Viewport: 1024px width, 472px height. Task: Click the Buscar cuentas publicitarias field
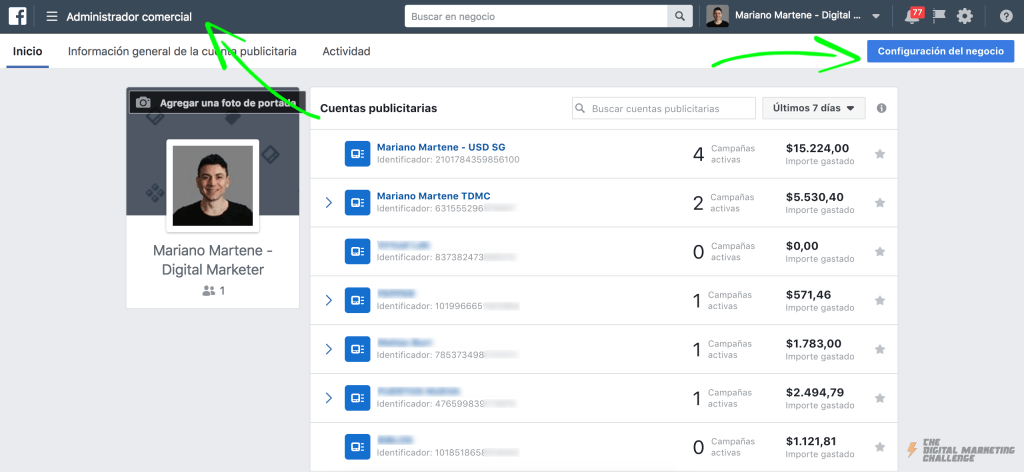(664, 108)
